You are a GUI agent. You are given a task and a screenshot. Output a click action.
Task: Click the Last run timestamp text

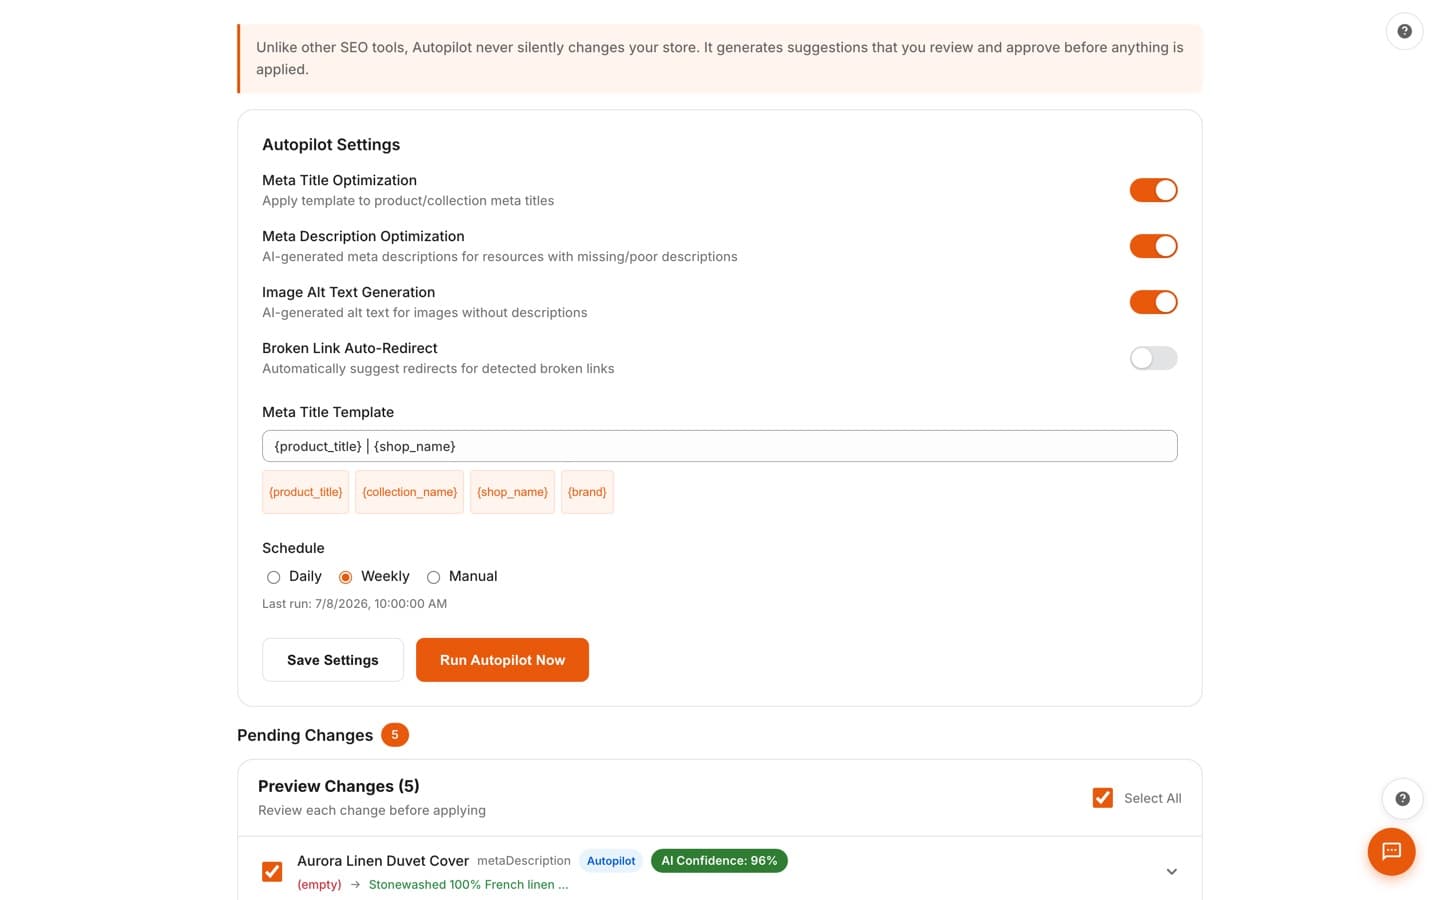point(354,604)
